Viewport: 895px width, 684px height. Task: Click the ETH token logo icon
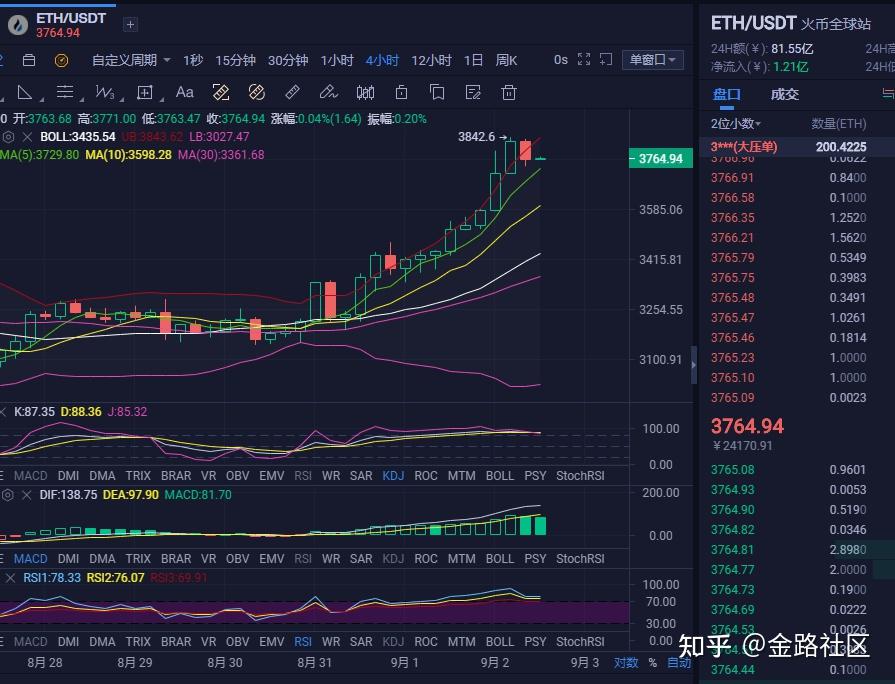[18, 25]
